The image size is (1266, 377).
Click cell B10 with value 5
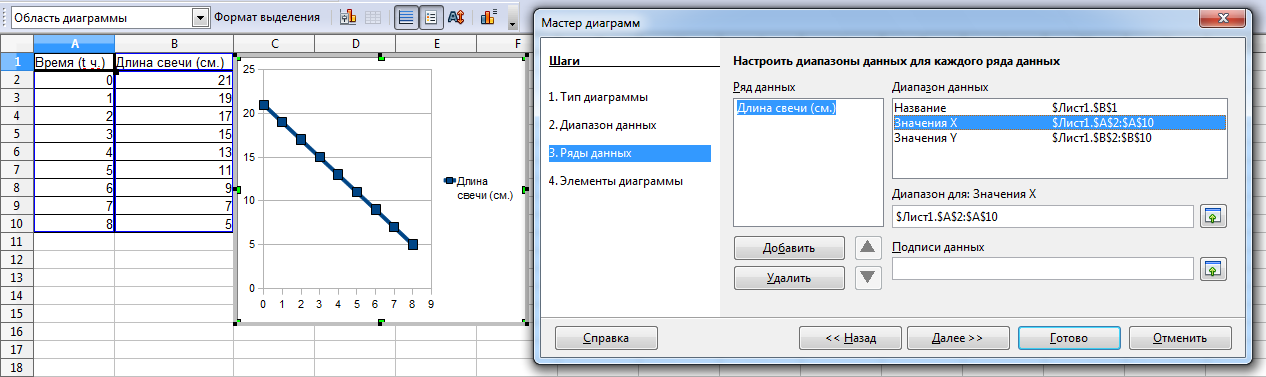pos(174,223)
